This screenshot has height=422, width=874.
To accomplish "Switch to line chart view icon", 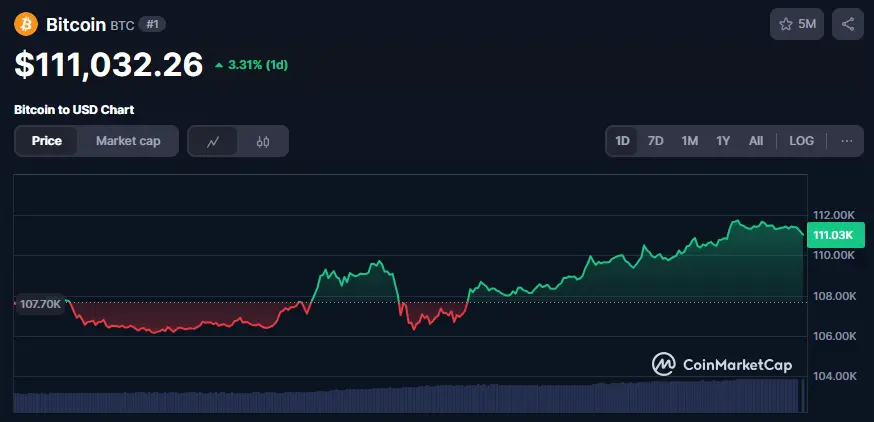I will coord(212,141).
